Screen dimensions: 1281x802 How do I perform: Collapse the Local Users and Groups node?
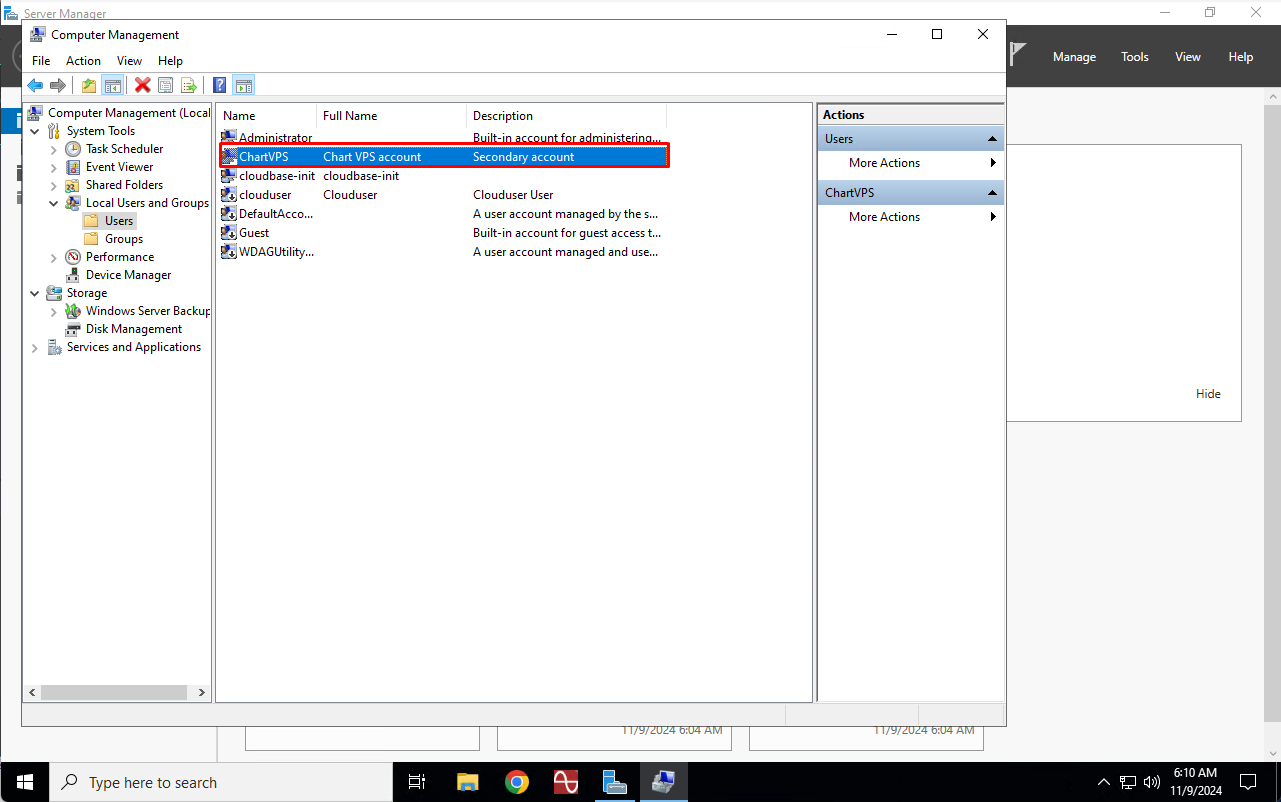[x=54, y=203]
